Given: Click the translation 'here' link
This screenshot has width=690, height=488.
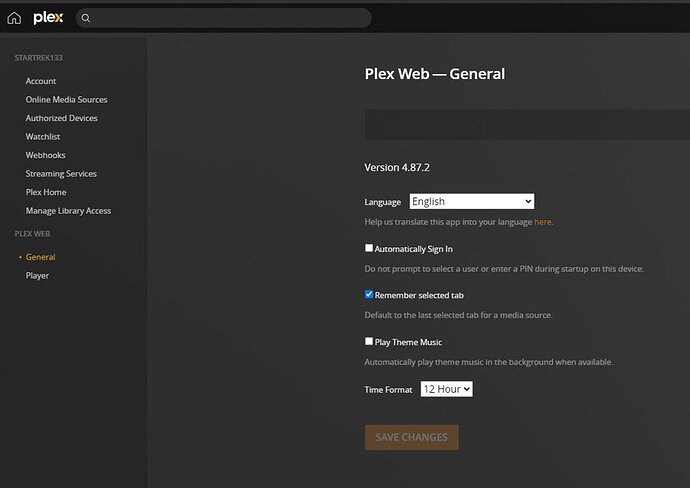Looking at the screenshot, I should point(542,222).
